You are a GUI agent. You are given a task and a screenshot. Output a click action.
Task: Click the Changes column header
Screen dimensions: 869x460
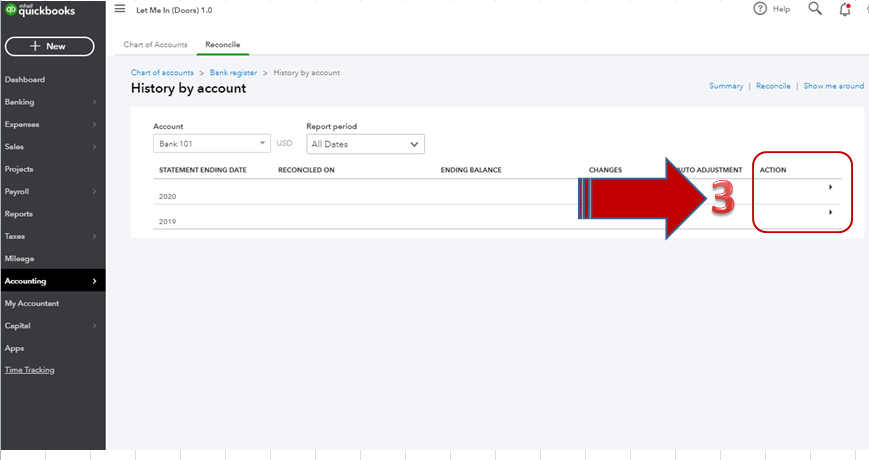605,170
